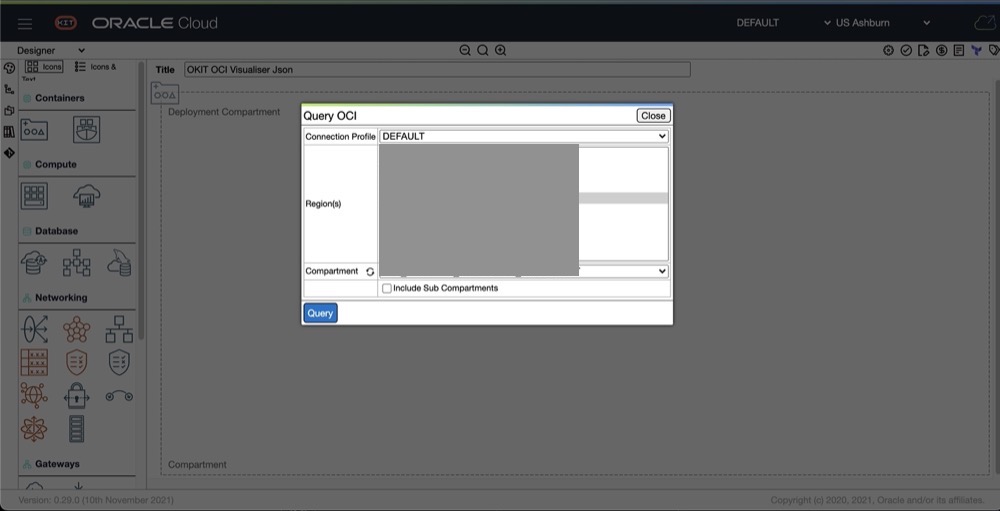
Task: Pick the padlock networking icon
Action: coord(77,396)
